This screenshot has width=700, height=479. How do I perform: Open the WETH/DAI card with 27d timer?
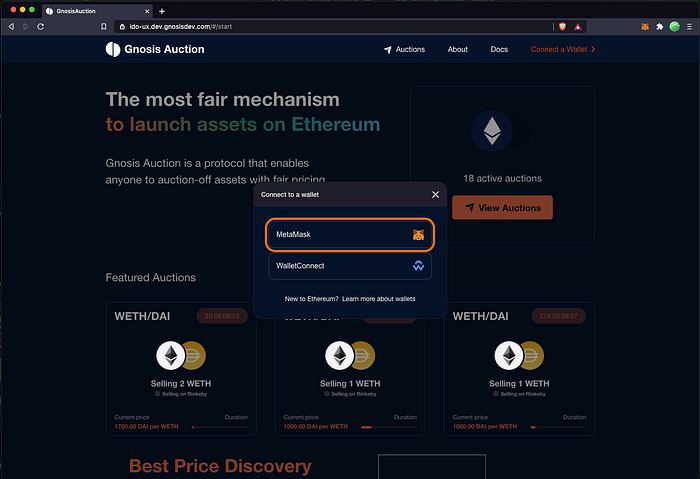(x=519, y=369)
